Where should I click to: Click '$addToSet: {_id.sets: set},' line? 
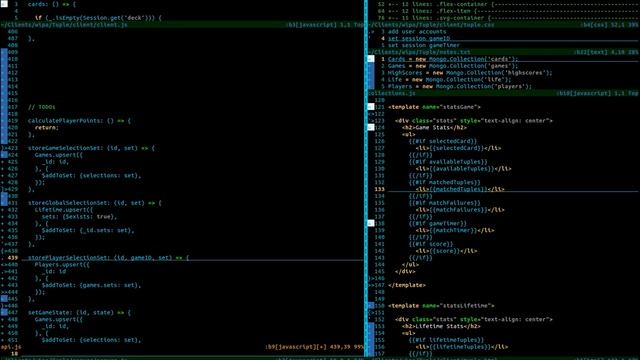point(87,230)
